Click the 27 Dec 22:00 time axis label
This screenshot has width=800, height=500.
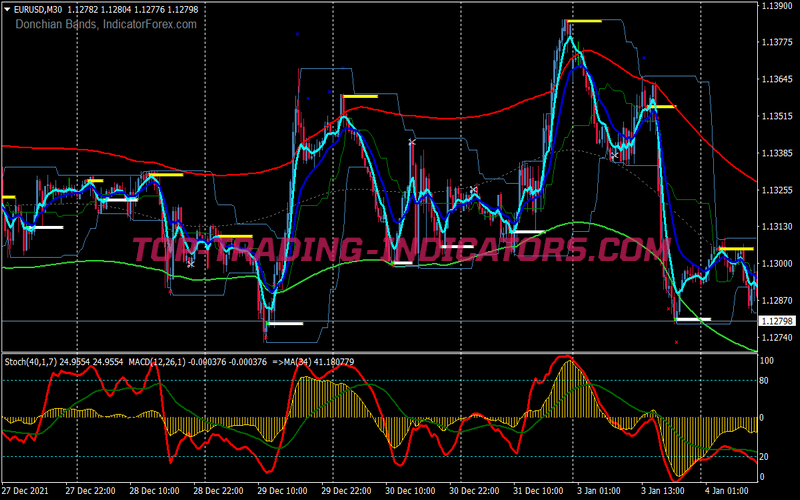[x=90, y=491]
